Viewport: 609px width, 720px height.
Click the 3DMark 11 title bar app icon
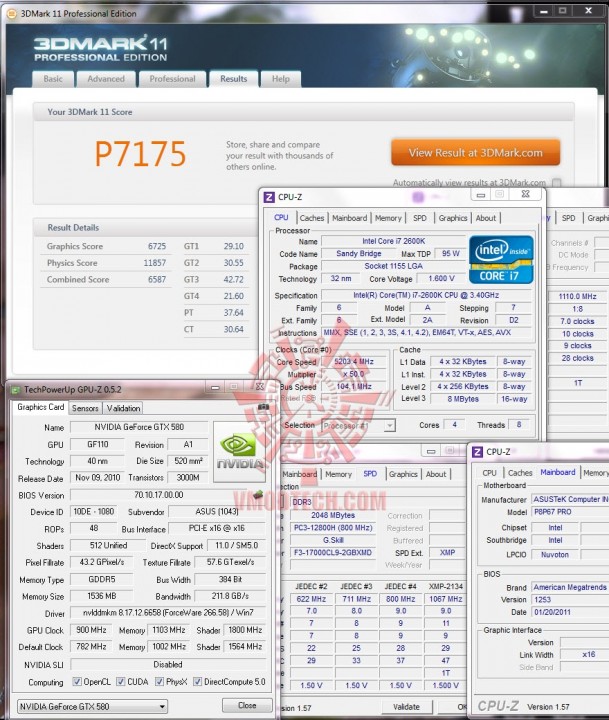click(x=12, y=14)
